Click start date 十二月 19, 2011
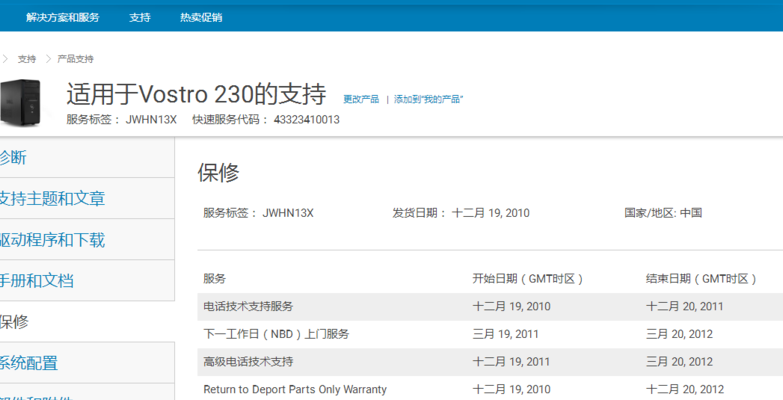 pos(512,362)
